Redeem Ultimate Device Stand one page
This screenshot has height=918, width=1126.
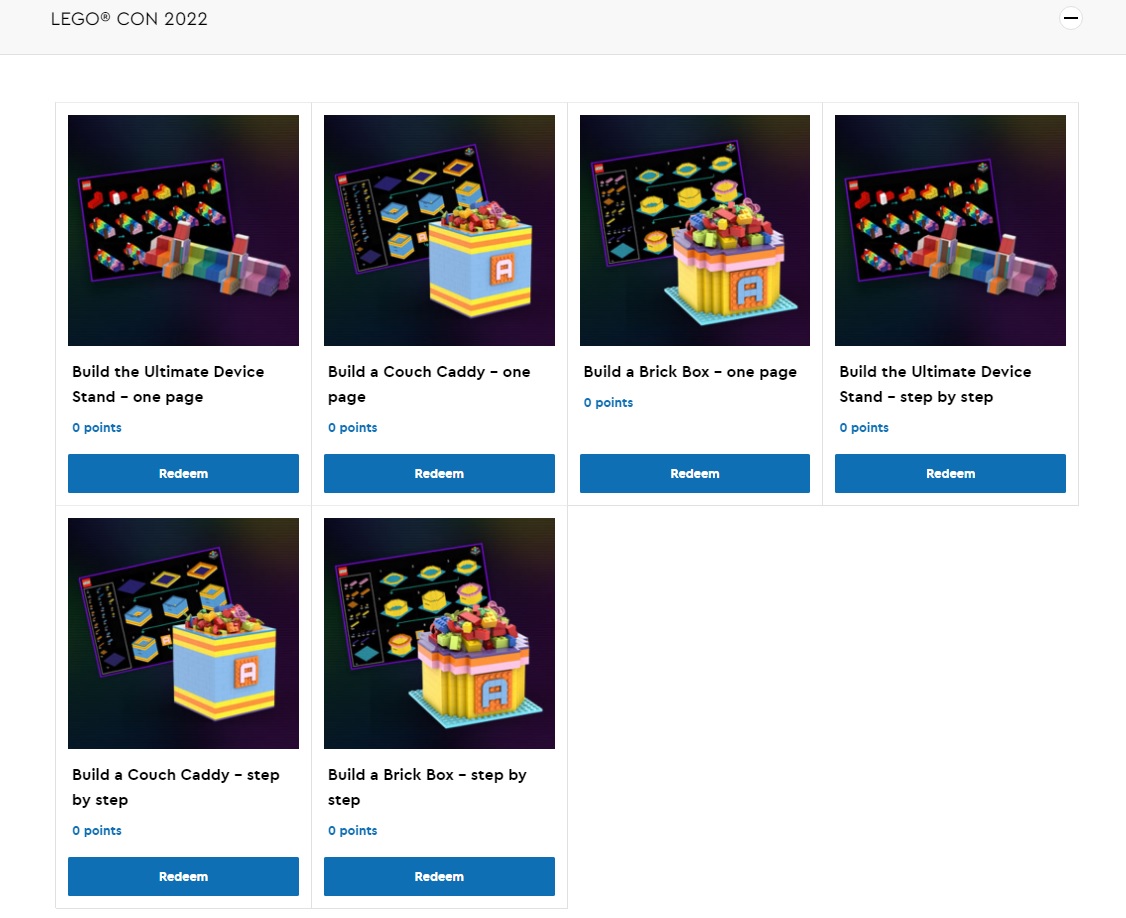(x=183, y=473)
